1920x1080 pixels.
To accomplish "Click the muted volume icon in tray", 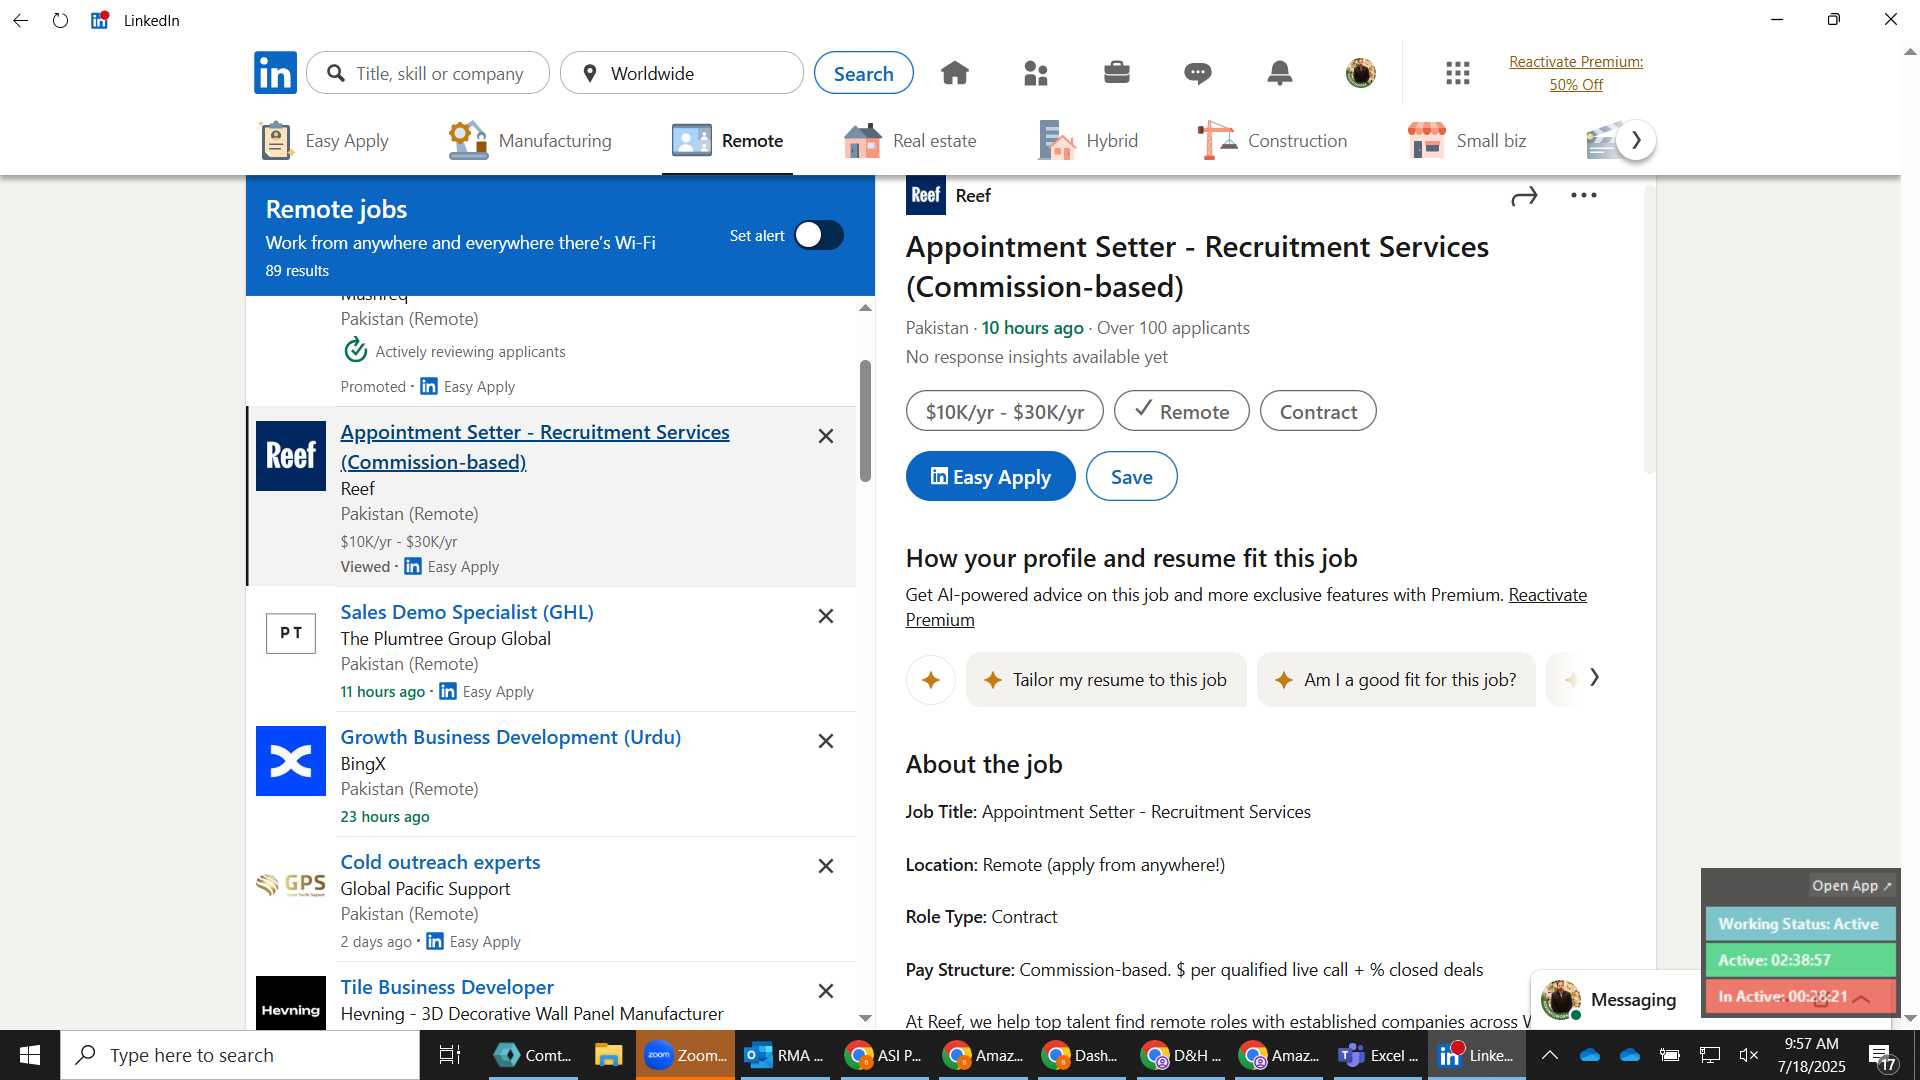I will tap(1749, 1055).
